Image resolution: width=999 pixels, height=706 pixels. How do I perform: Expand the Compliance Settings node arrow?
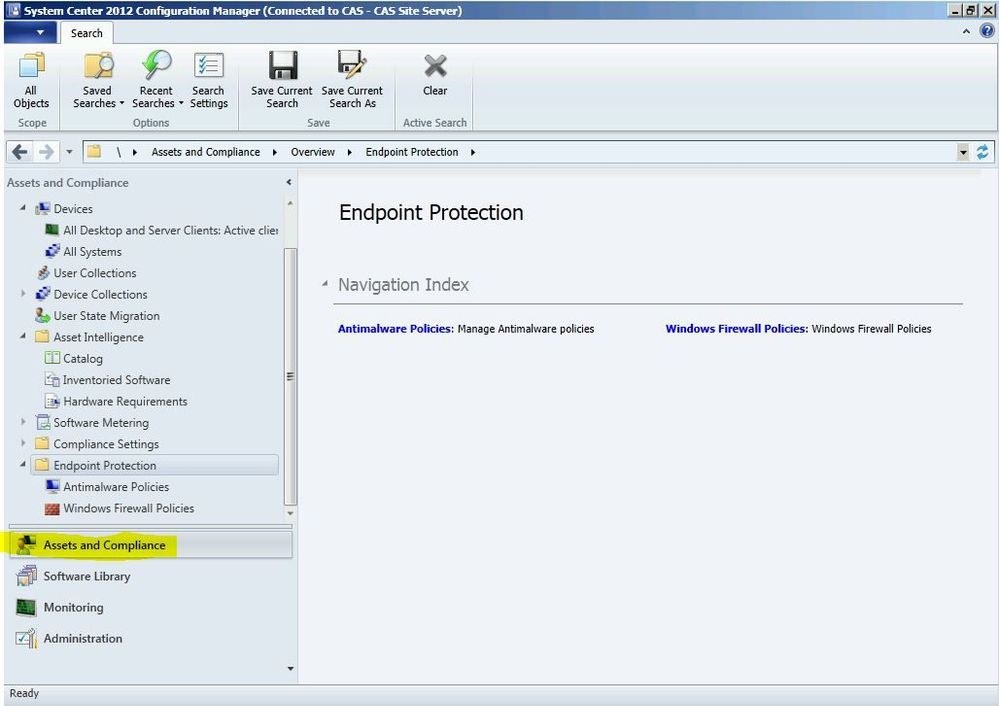click(x=23, y=443)
